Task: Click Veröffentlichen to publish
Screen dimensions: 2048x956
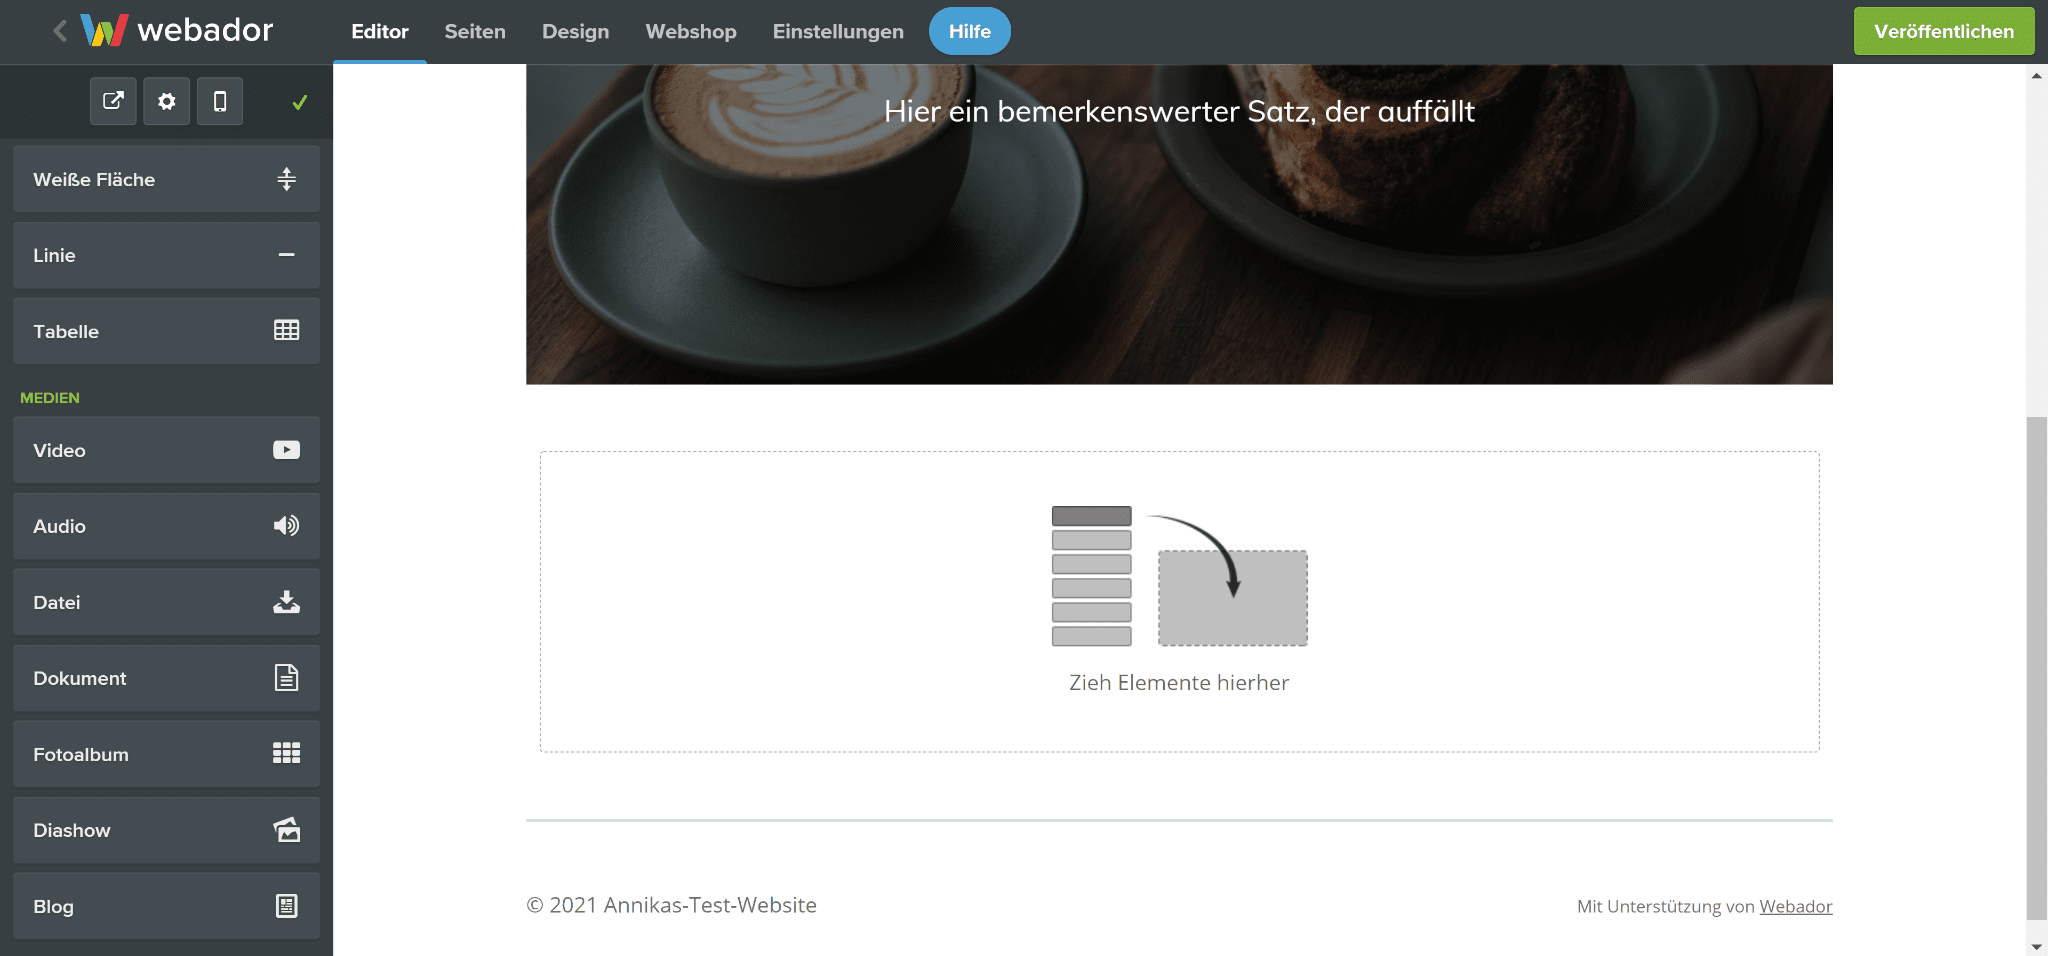Action: tap(1944, 31)
